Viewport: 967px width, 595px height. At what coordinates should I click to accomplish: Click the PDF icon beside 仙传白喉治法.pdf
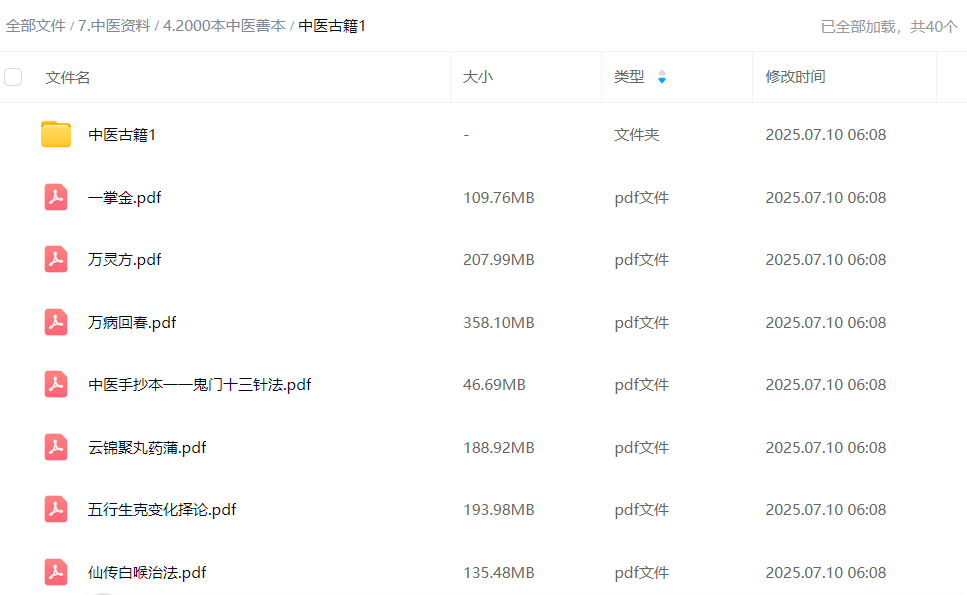[x=56, y=573]
